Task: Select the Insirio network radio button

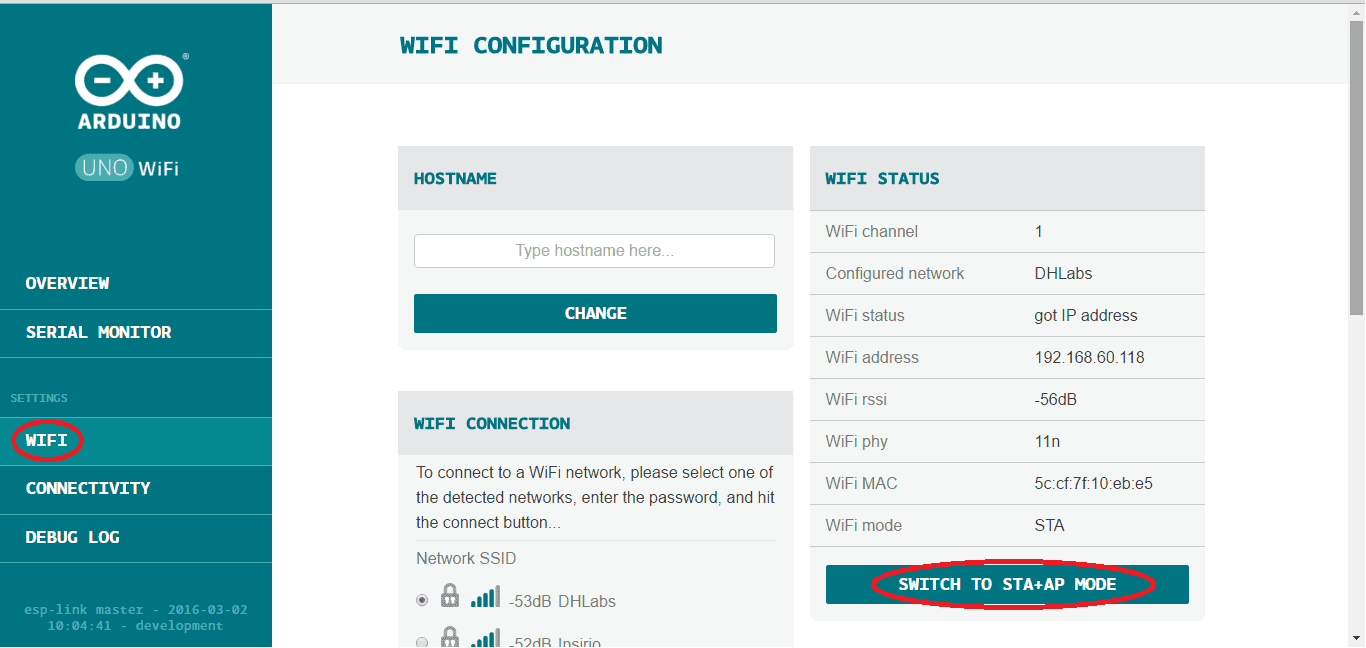Action: click(x=422, y=642)
